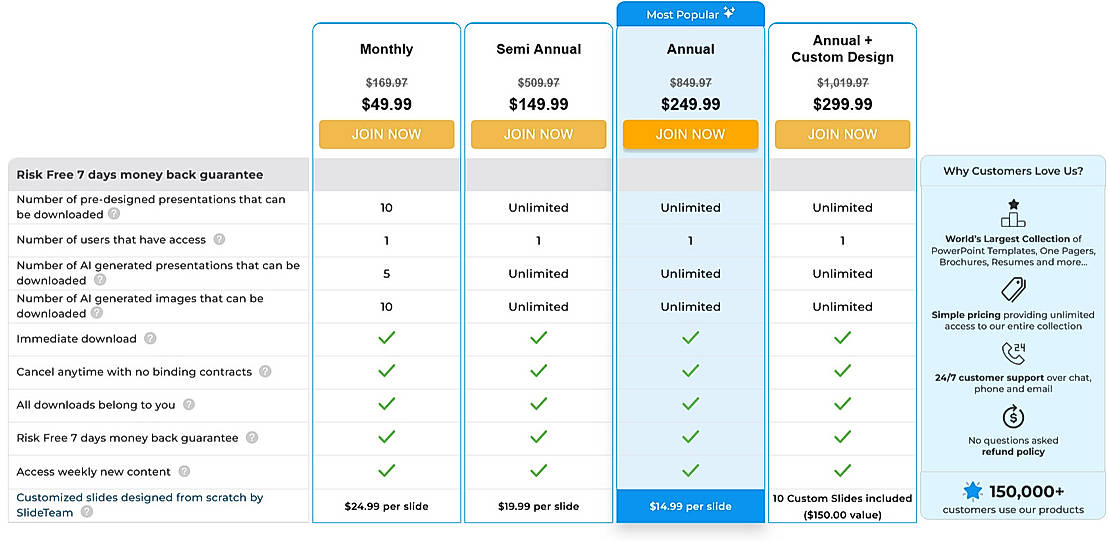Click the dollar refund policy icon

pyautogui.click(x=1013, y=416)
